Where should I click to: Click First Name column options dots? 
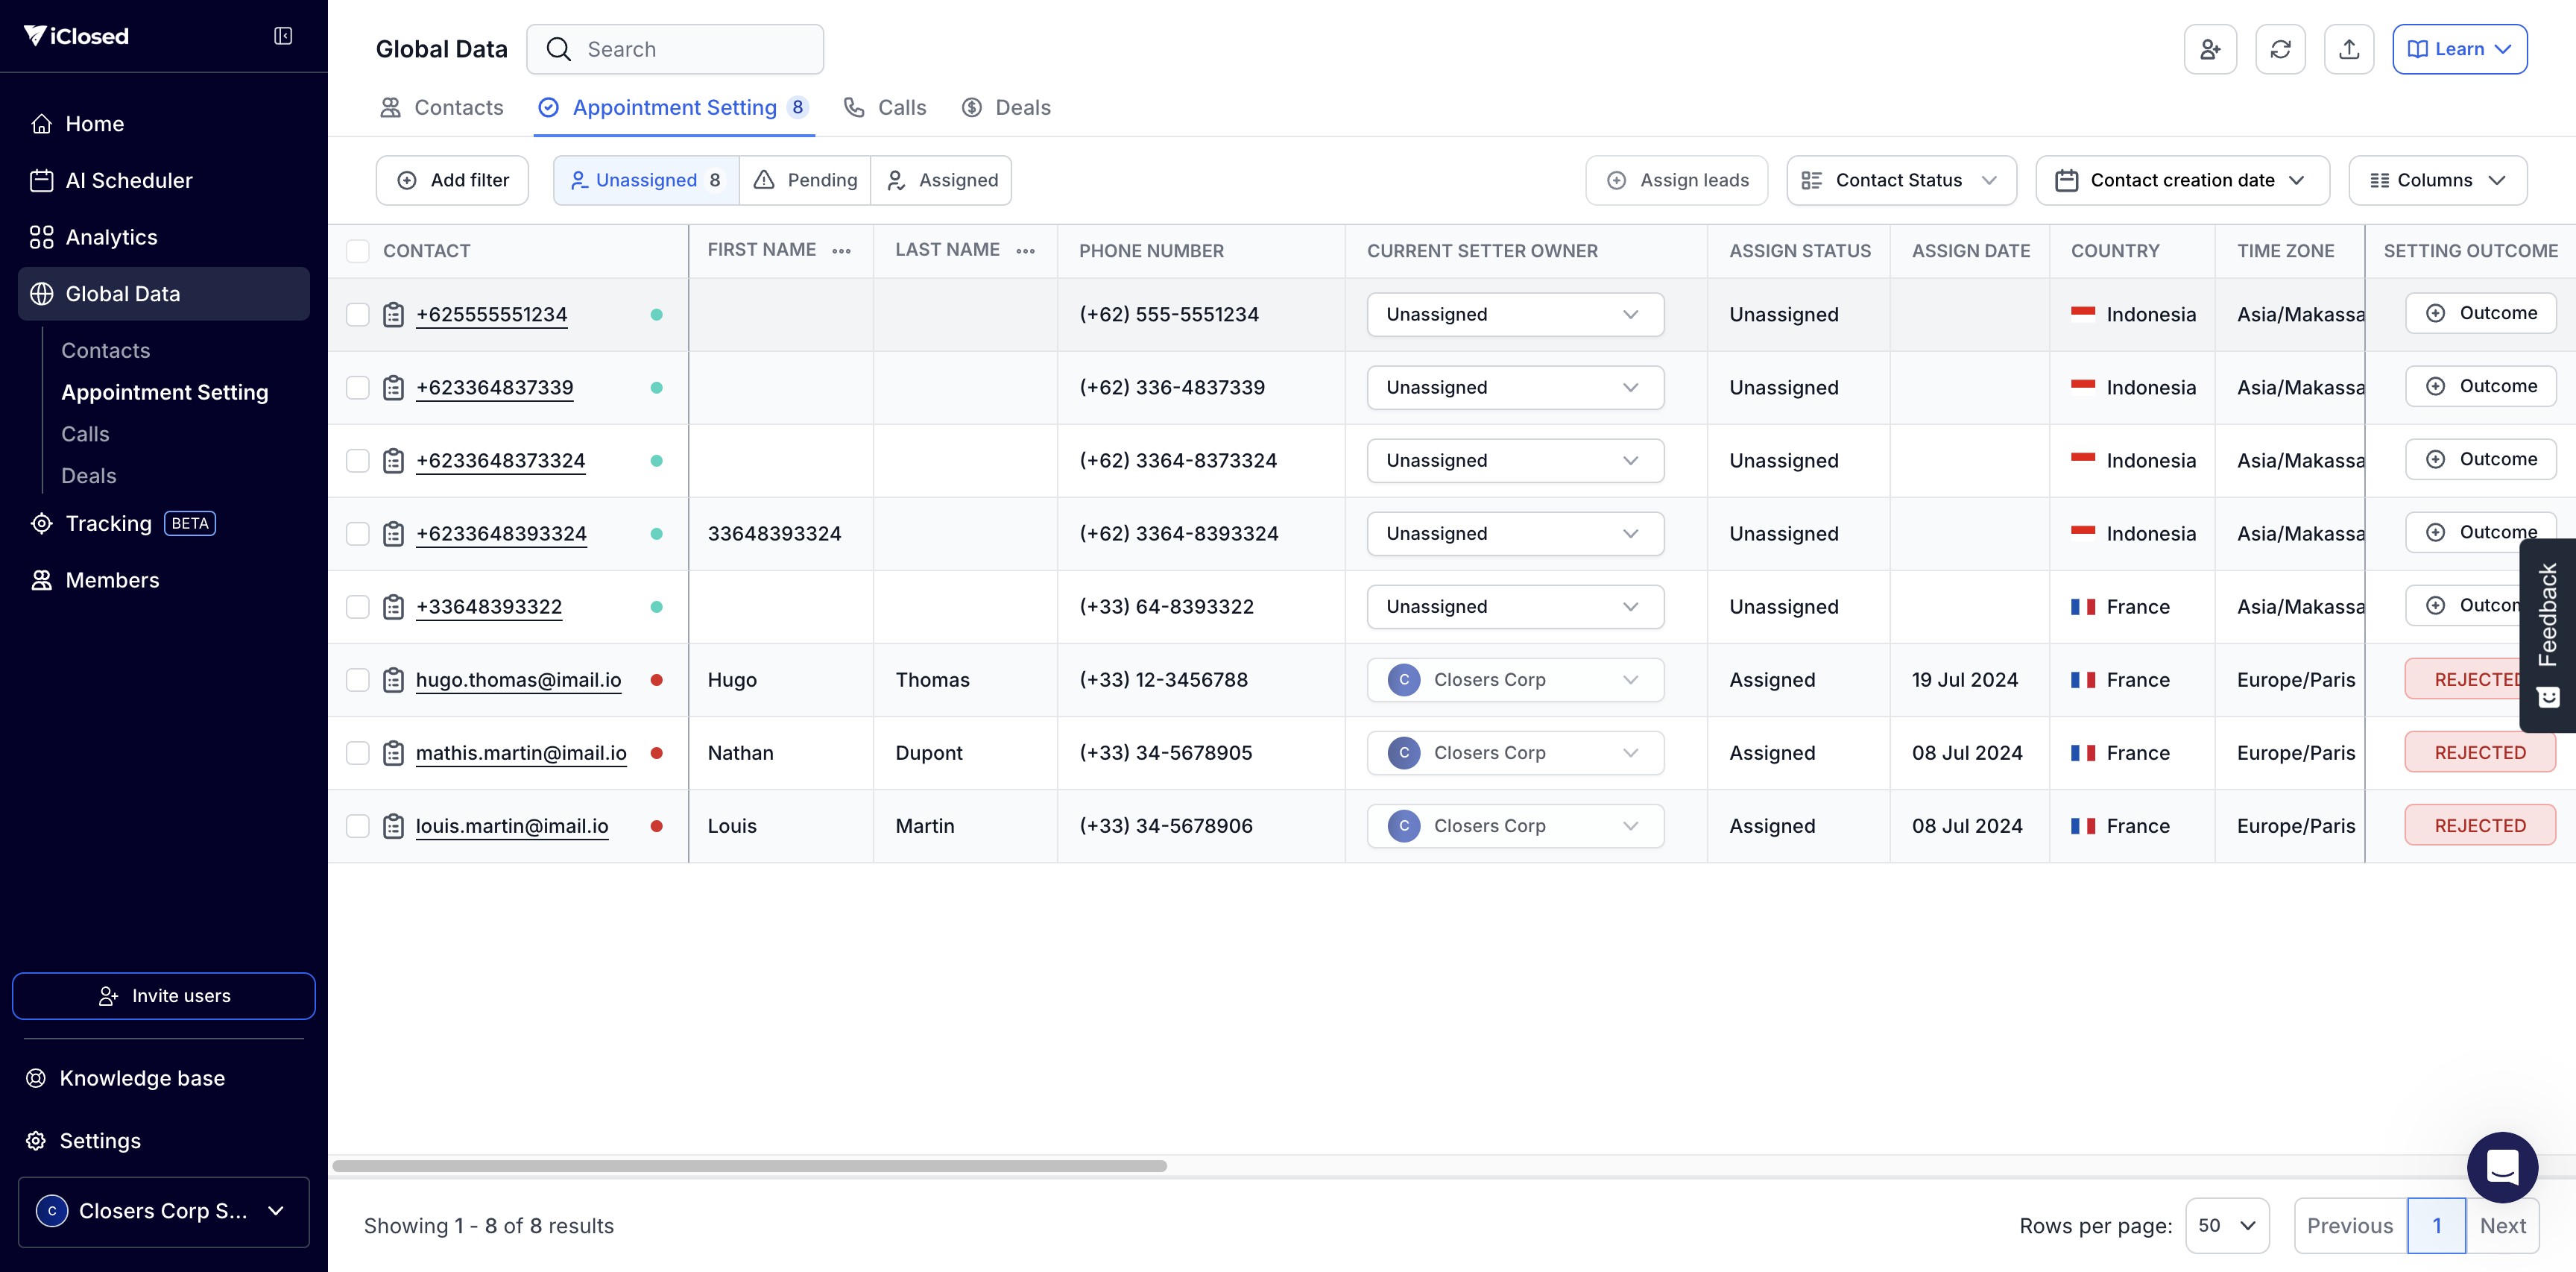tap(842, 251)
